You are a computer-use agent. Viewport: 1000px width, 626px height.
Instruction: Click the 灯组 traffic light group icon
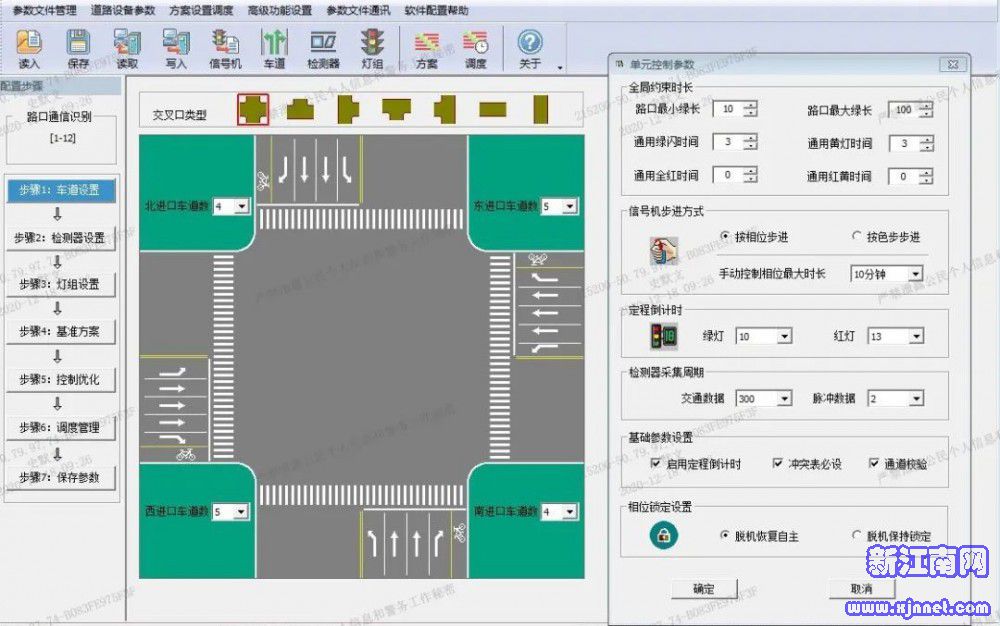pyautogui.click(x=373, y=48)
